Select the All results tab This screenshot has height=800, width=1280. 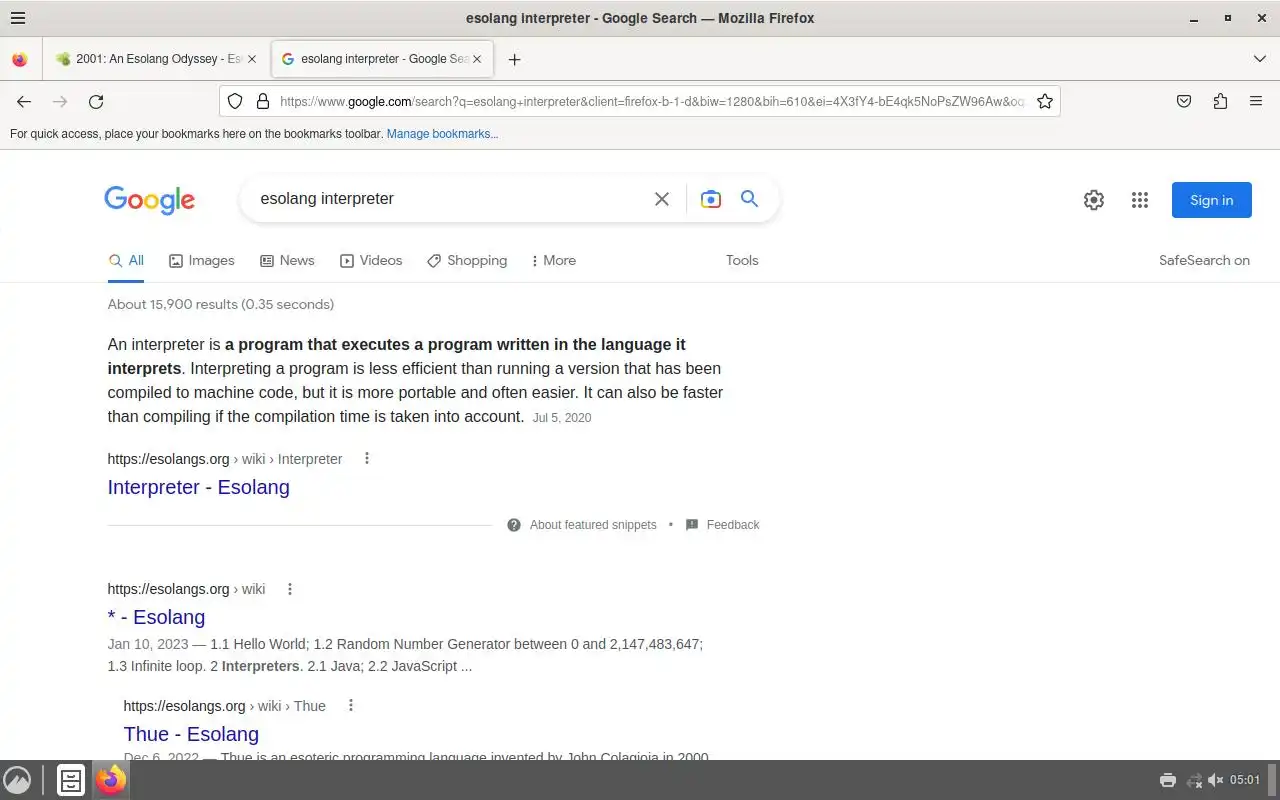click(127, 260)
